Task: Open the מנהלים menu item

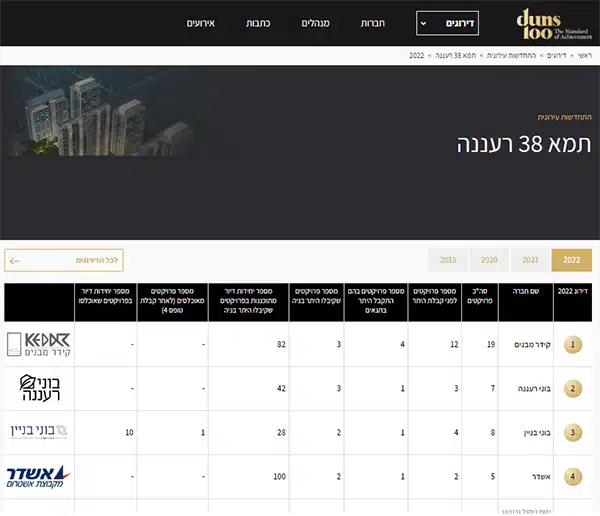Action: (315, 23)
